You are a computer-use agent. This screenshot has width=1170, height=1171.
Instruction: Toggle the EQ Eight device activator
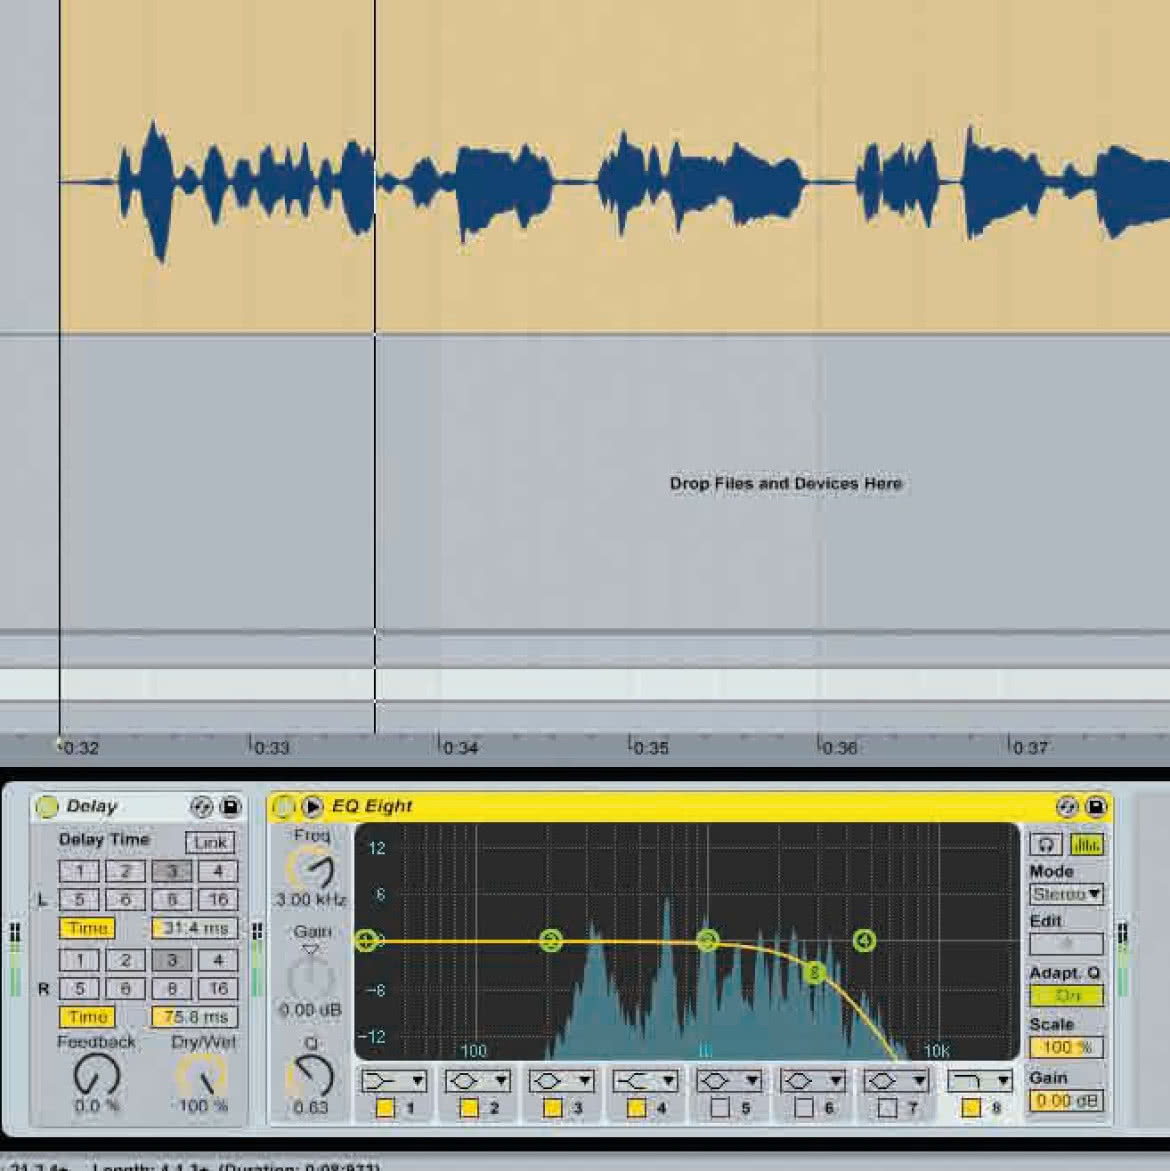[x=282, y=807]
